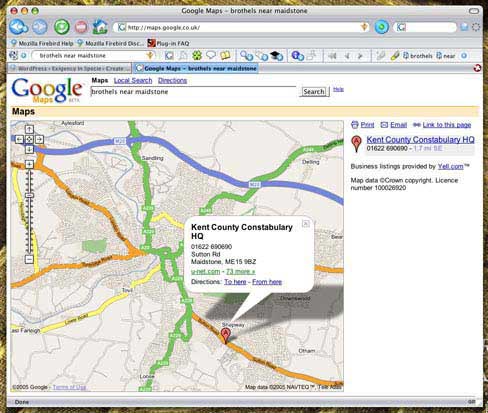Viewport: 488px width, 413px height.
Task: Click the green Reload page icon
Action: 62,27
